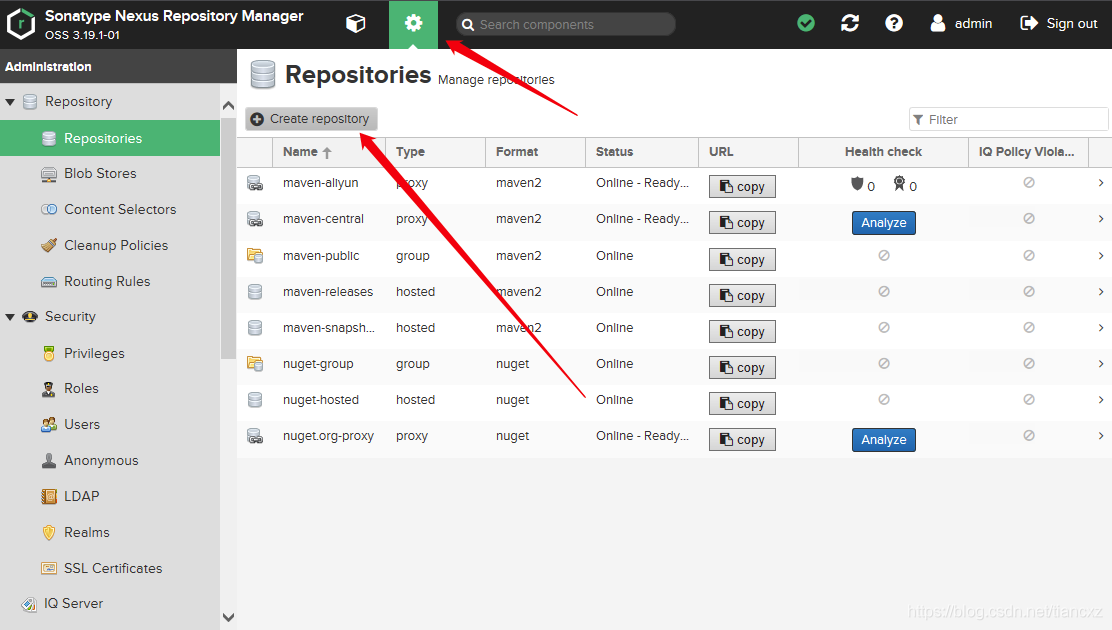Image resolution: width=1112 pixels, height=630 pixels.
Task: Click the green system status check icon
Action: click(806, 23)
